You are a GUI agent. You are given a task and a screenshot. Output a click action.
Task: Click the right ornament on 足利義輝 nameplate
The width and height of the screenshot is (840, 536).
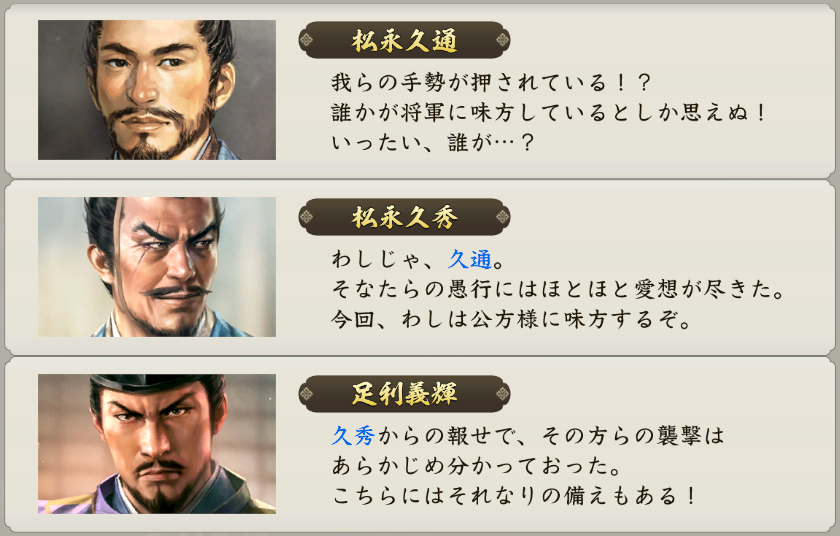502,394
